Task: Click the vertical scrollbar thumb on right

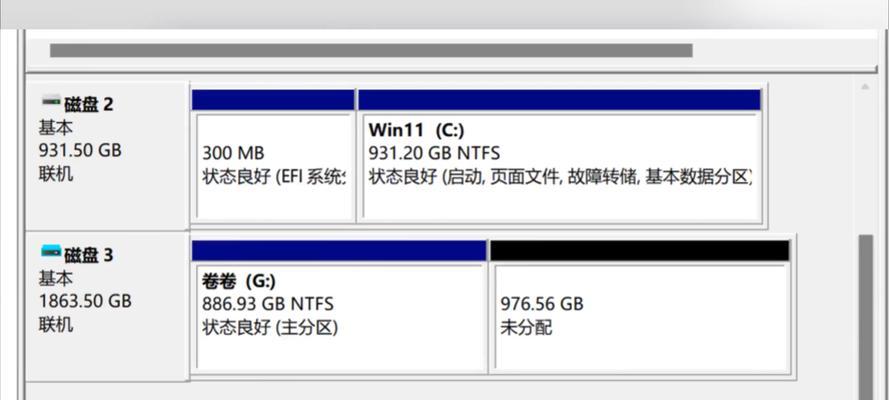Action: 866,317
